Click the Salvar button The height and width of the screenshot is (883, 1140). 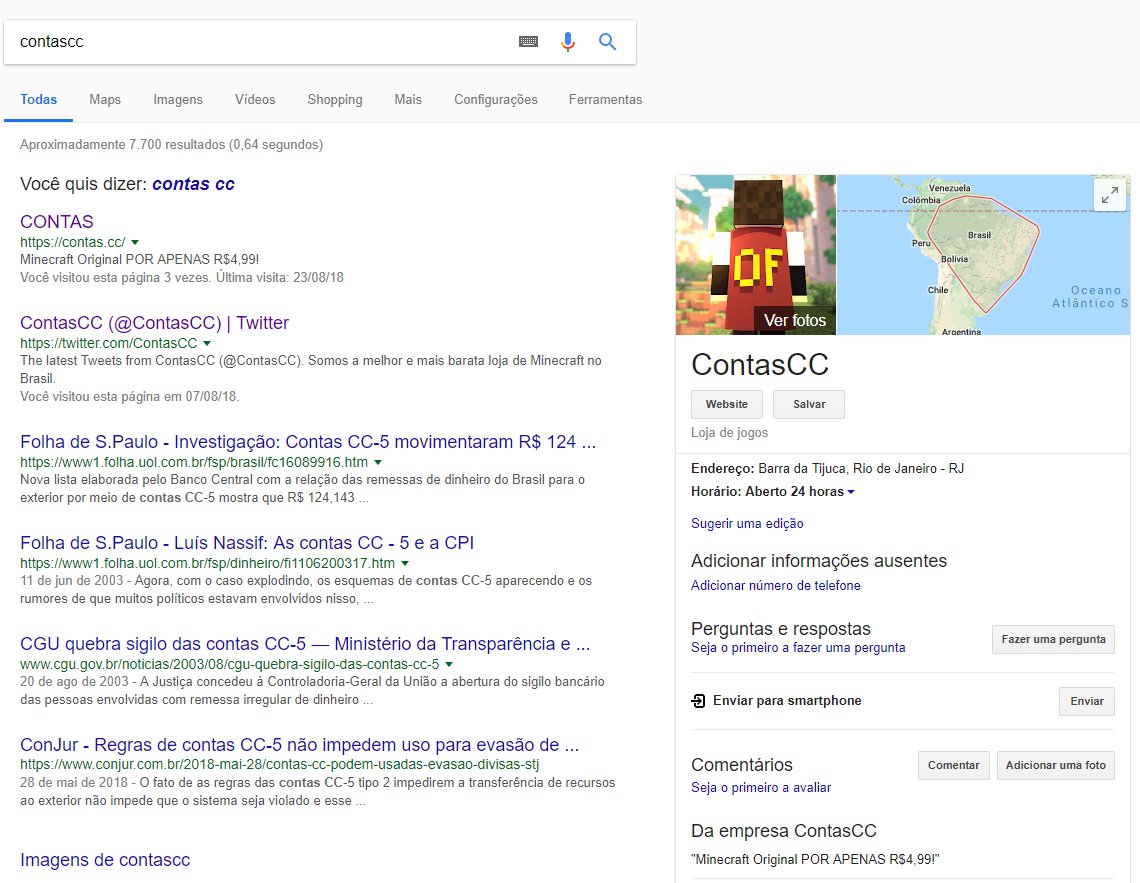point(809,404)
